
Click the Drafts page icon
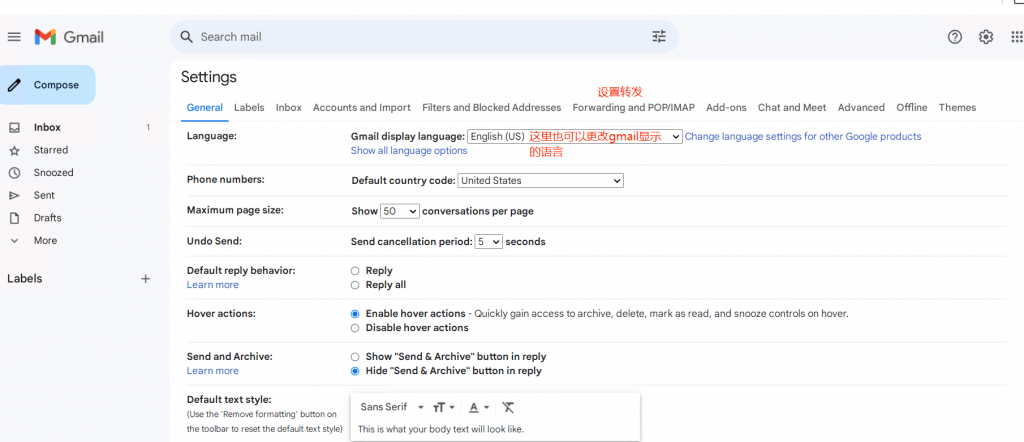click(x=14, y=218)
